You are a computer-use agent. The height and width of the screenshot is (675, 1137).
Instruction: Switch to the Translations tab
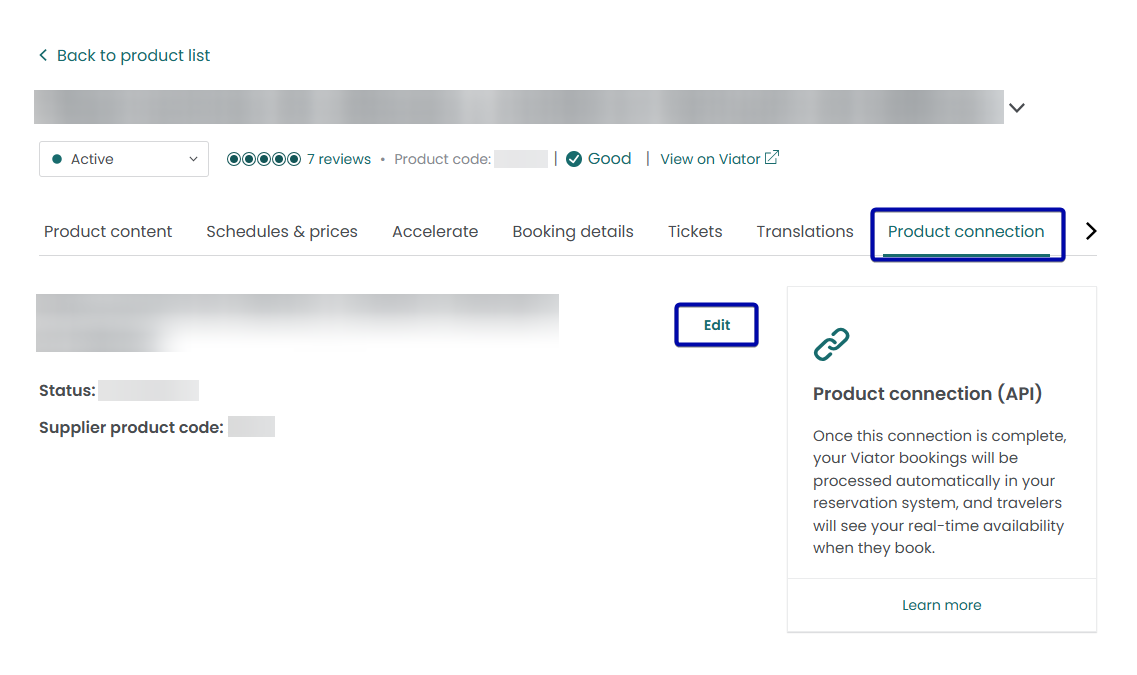click(805, 231)
